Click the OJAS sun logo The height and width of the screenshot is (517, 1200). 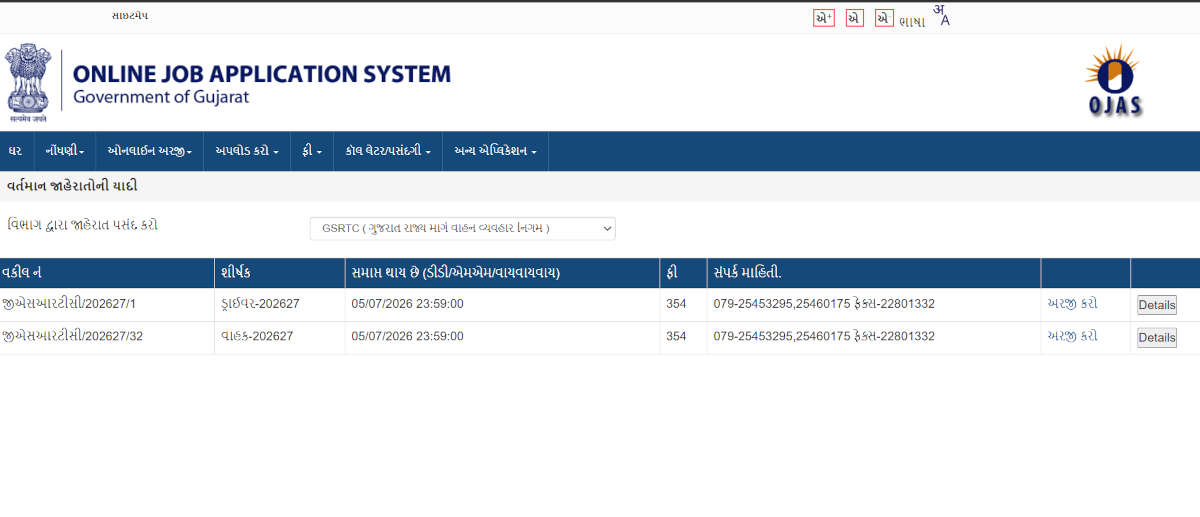click(x=1113, y=80)
